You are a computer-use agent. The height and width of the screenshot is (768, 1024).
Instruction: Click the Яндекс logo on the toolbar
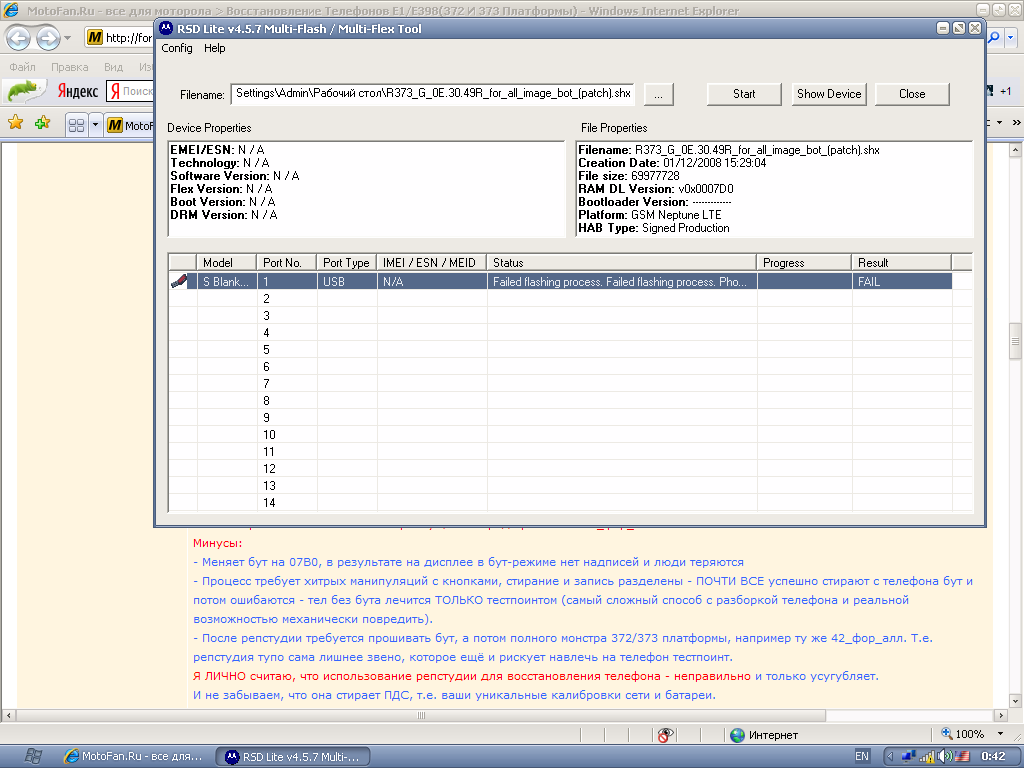pyautogui.click(x=78, y=91)
